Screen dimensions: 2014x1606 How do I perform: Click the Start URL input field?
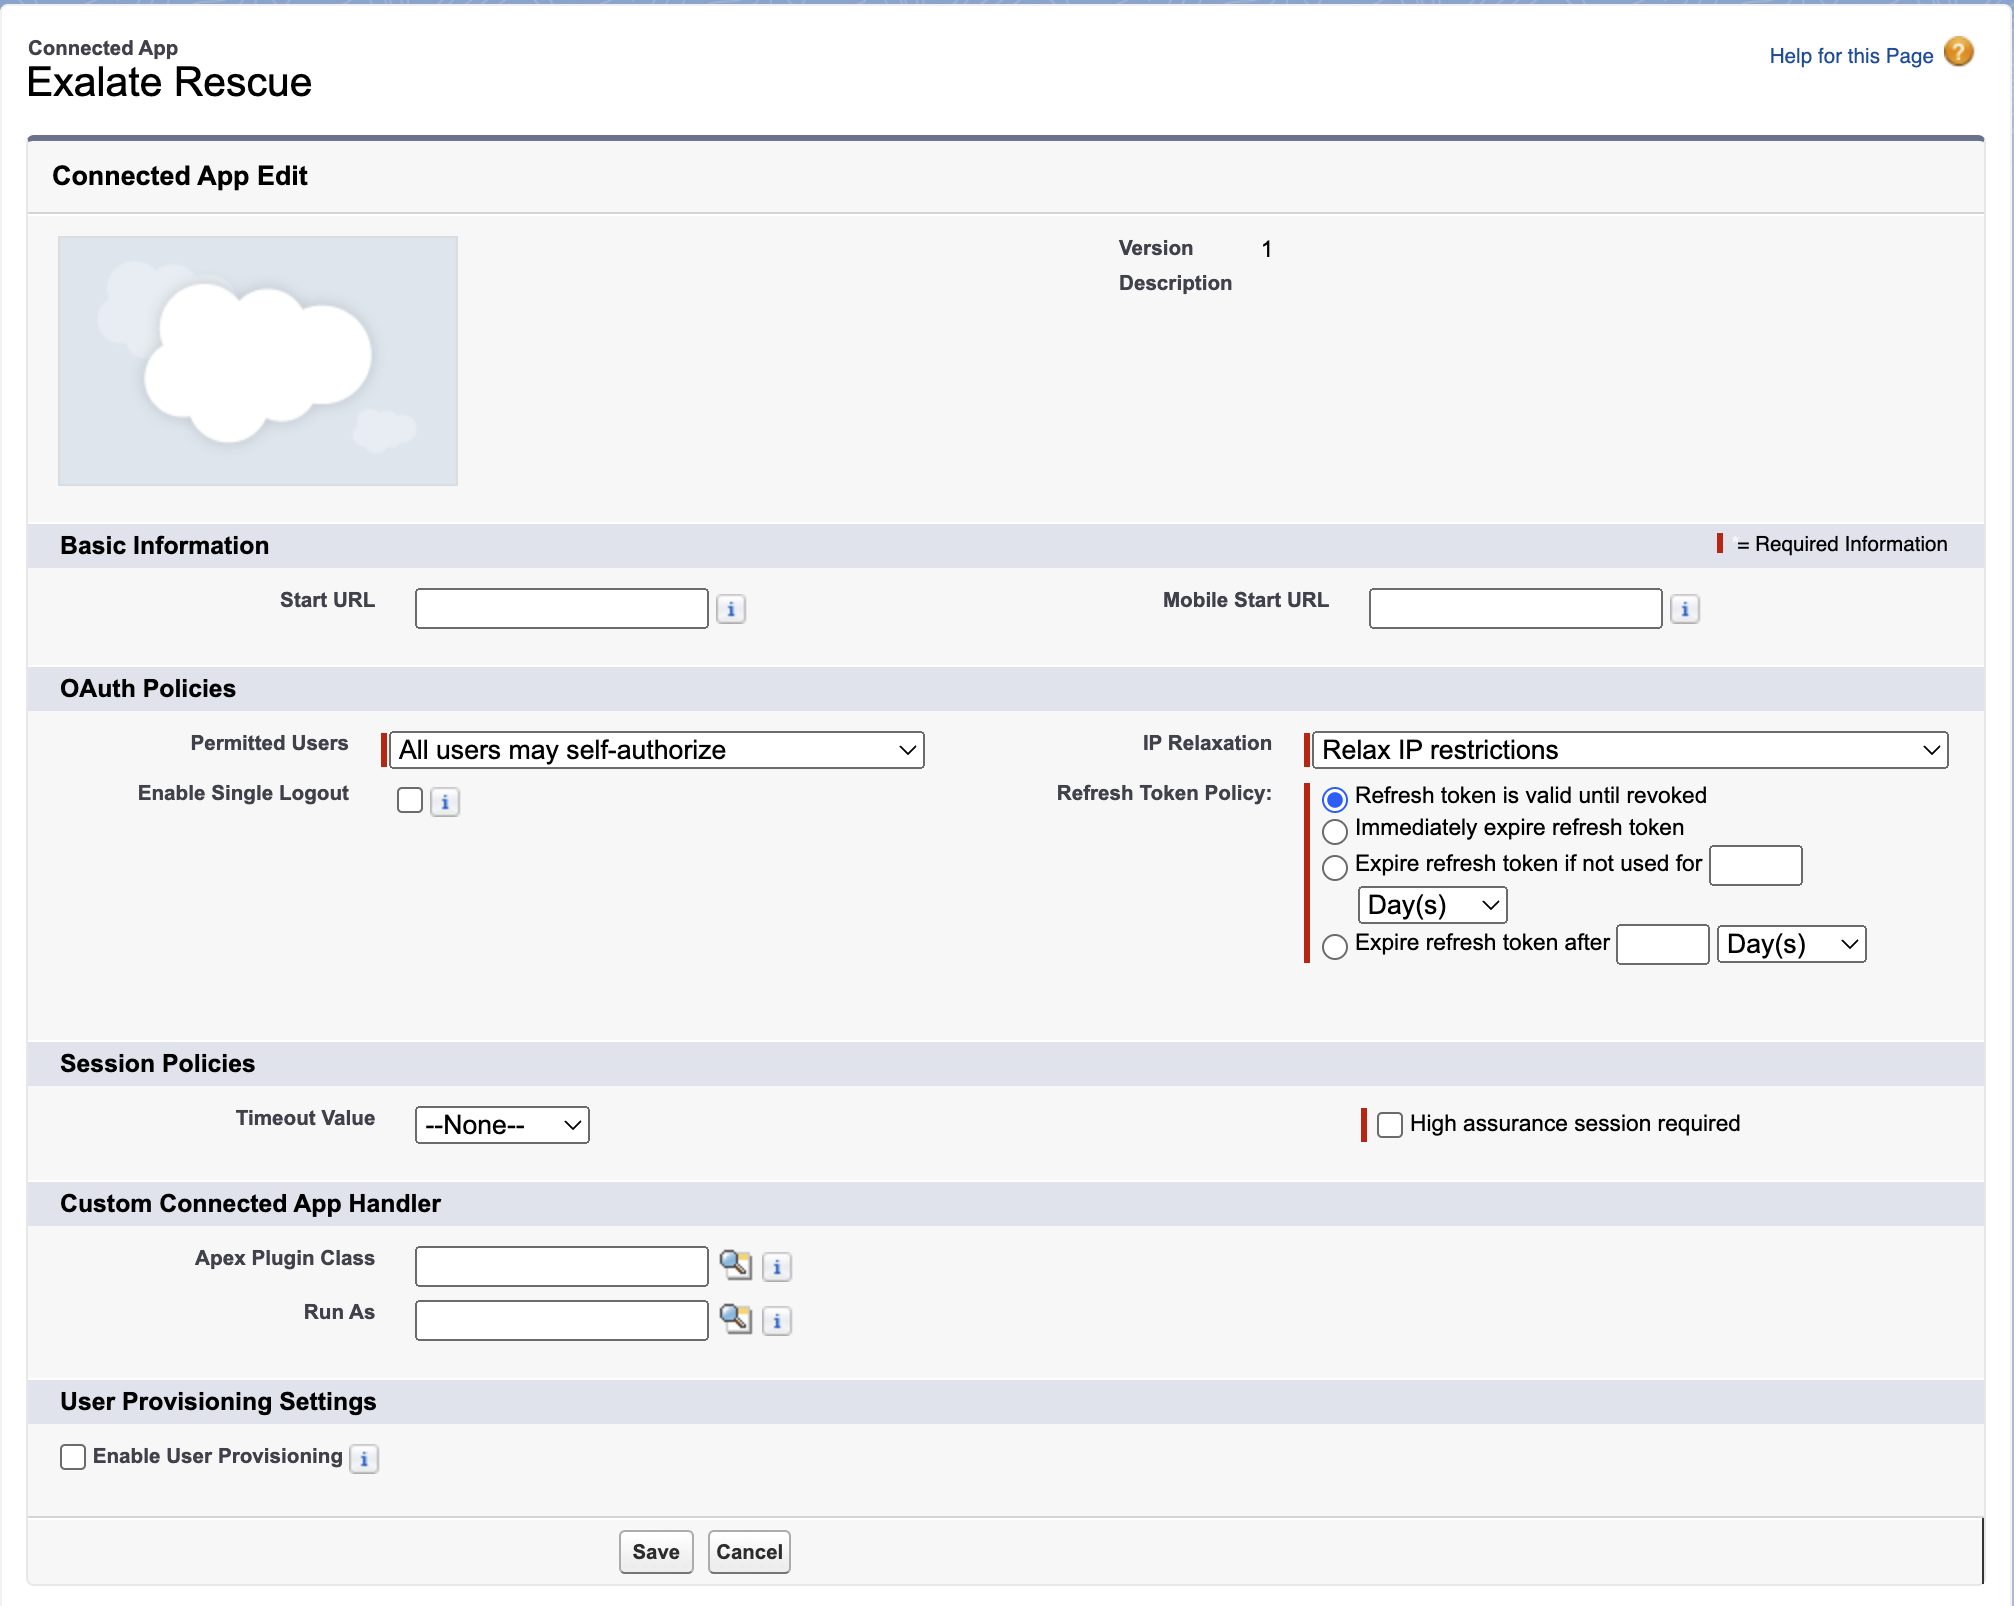pos(562,609)
